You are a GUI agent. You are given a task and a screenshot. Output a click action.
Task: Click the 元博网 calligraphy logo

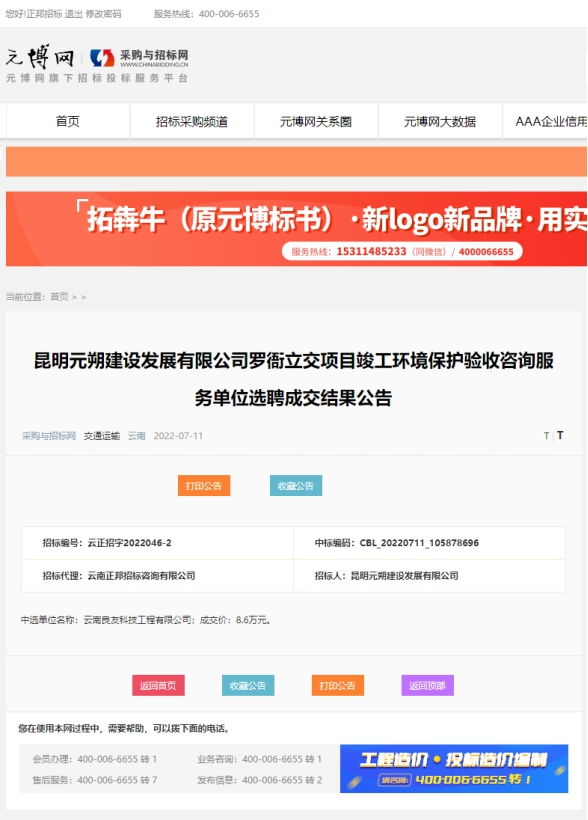40,56
